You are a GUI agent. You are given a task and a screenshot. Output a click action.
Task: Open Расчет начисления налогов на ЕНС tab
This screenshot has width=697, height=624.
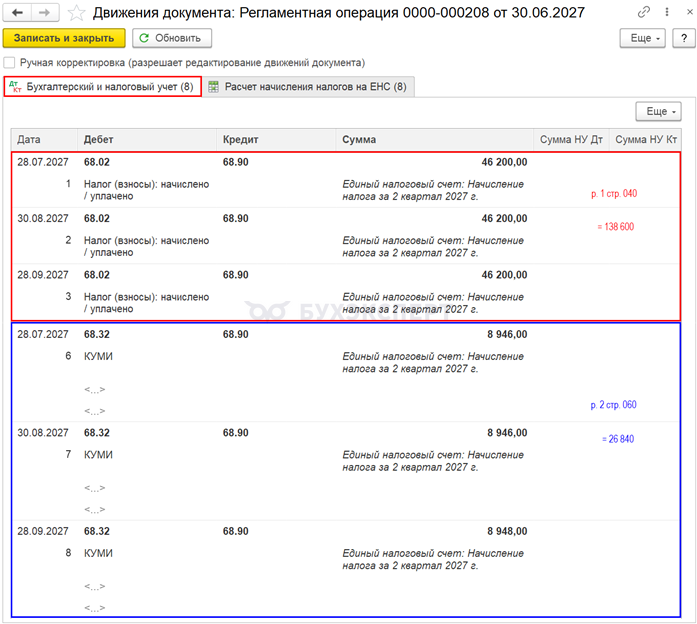tap(309, 87)
